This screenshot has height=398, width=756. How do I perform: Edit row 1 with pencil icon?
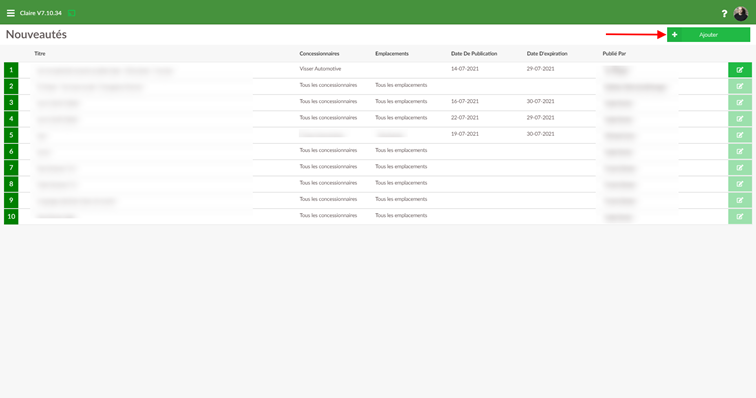pos(740,70)
